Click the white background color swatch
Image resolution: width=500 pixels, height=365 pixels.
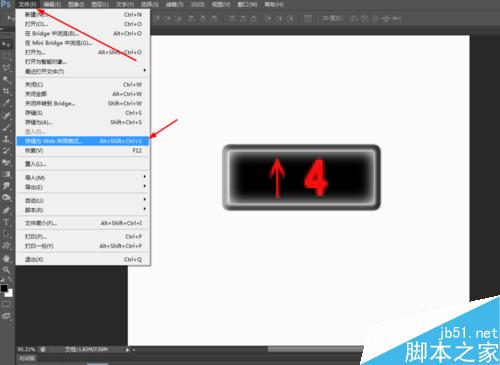click(10, 294)
